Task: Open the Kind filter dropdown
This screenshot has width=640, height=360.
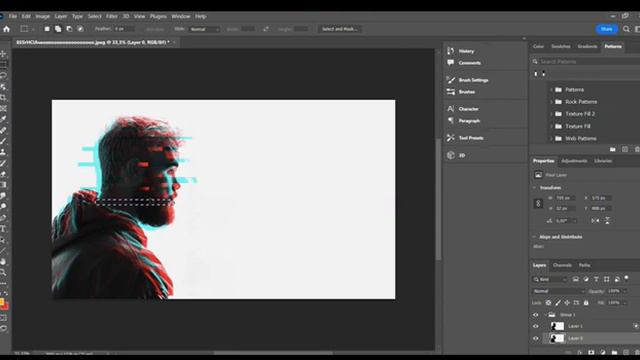Action: coord(550,279)
